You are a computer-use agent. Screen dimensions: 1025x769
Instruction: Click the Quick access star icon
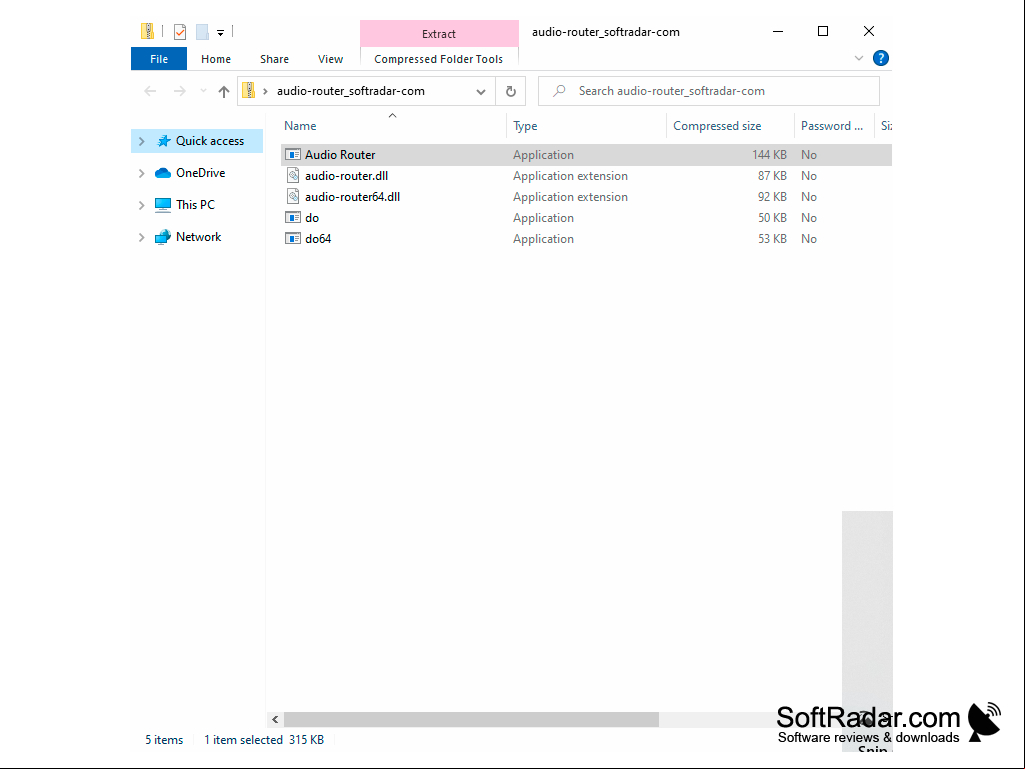[x=163, y=141]
